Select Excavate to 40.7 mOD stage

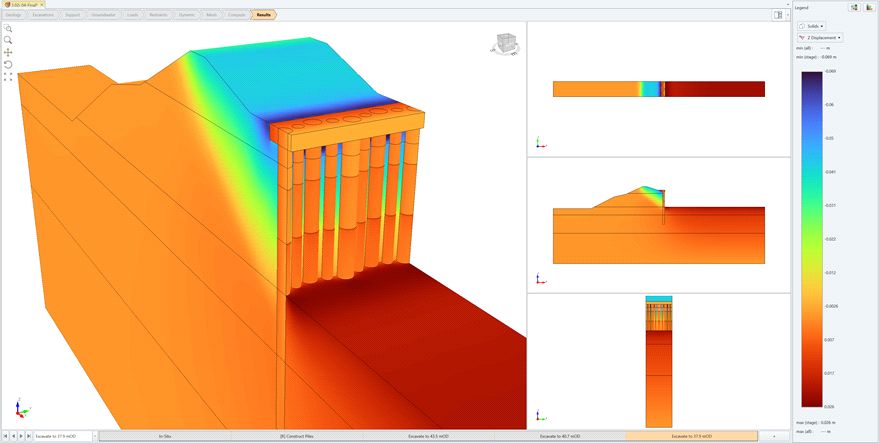tap(559, 436)
